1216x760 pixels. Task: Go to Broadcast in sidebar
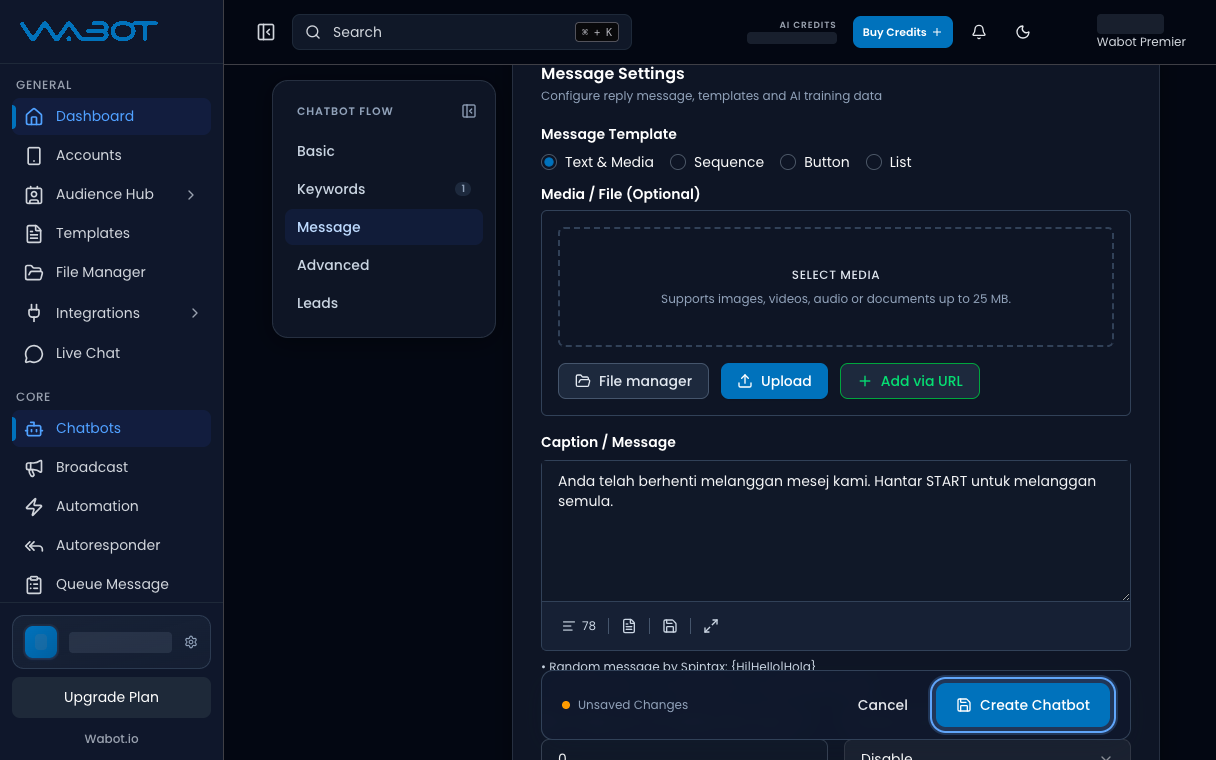point(111,467)
